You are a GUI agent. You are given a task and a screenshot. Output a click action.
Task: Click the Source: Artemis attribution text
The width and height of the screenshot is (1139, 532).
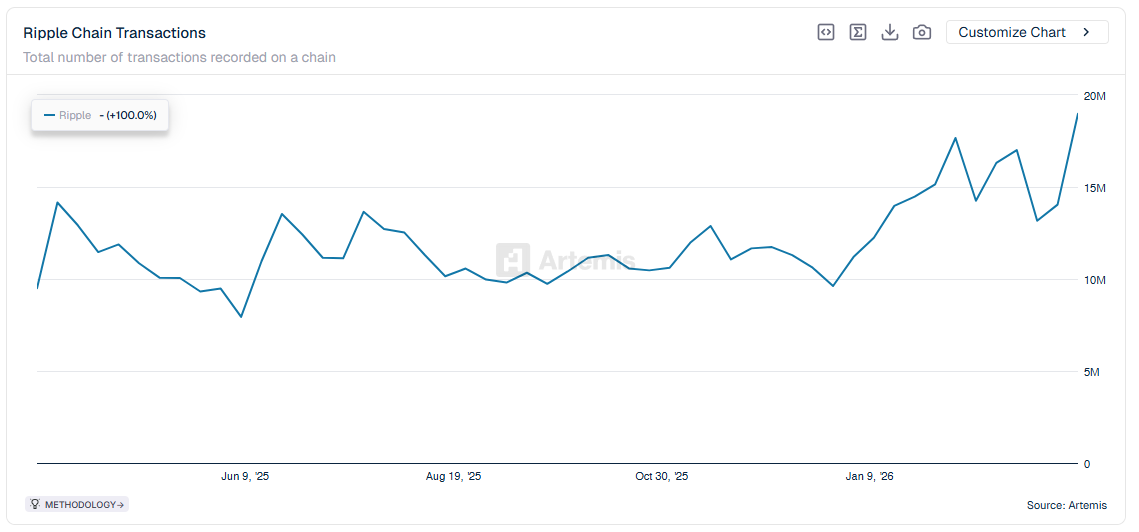click(x=1067, y=505)
